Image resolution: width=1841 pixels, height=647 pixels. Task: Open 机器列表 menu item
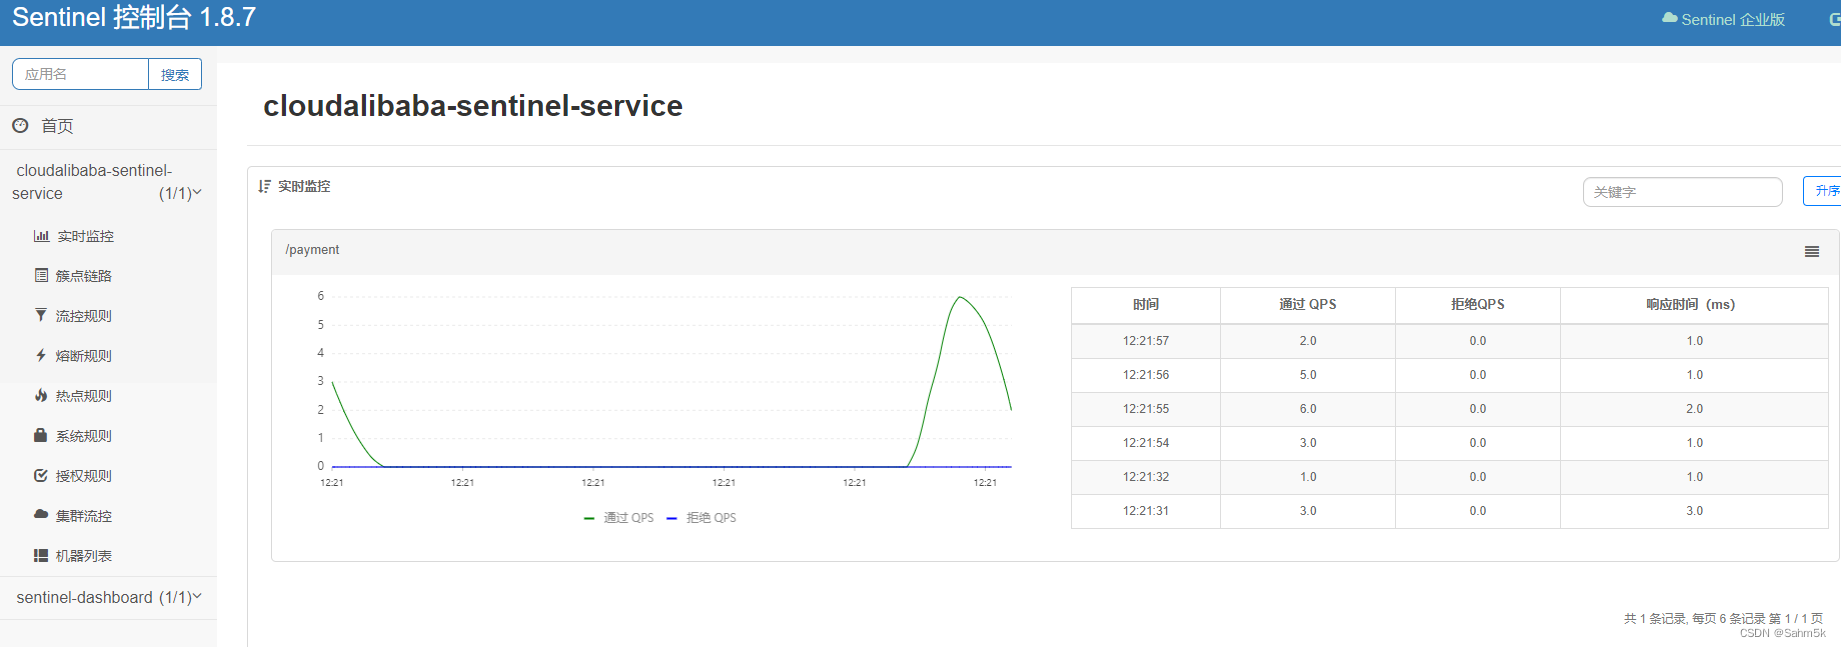[84, 556]
